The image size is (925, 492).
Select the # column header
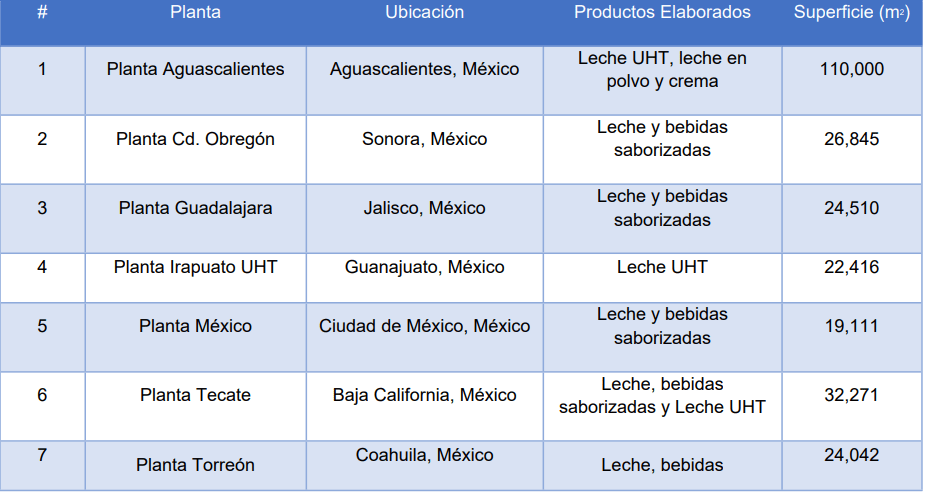point(42,12)
